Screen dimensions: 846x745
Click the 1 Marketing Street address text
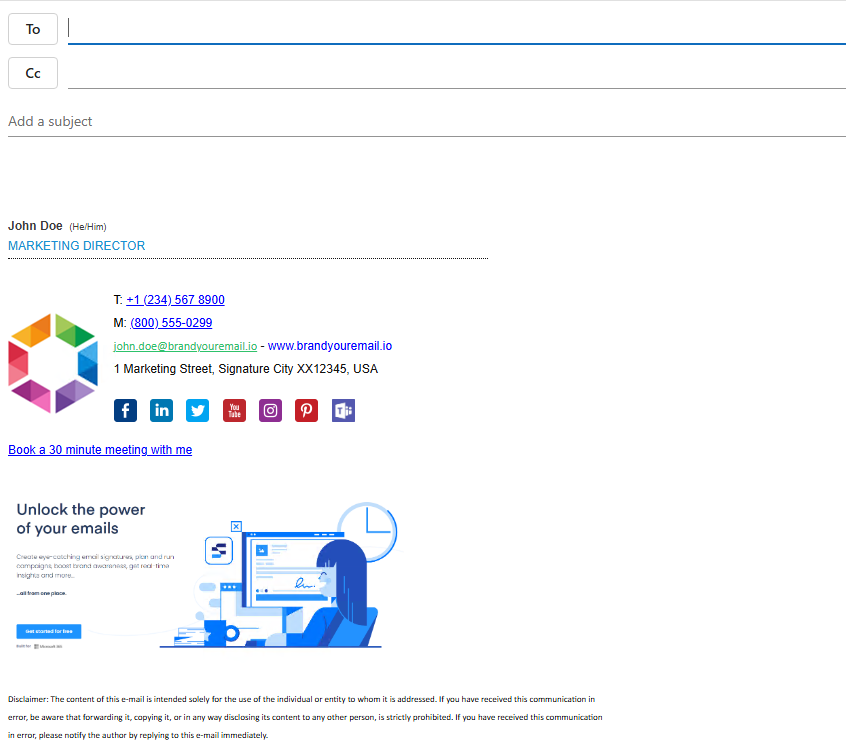pyautogui.click(x=245, y=369)
